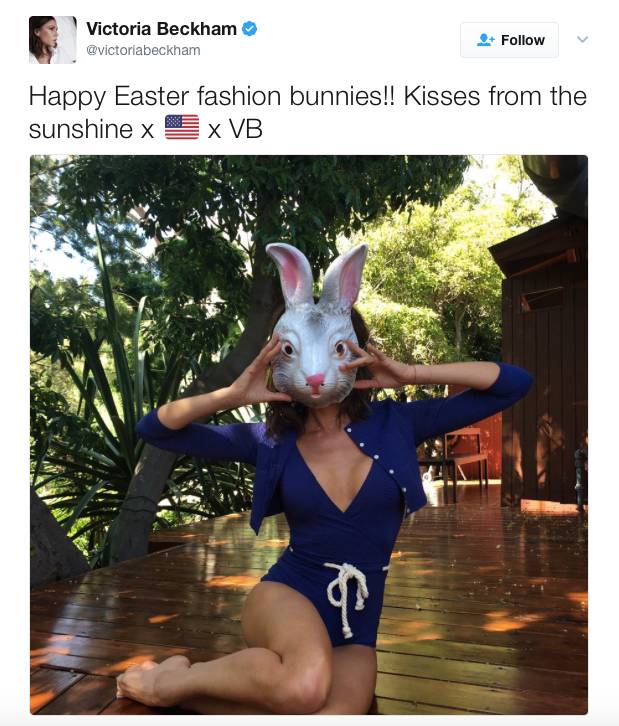Open the @victoriabeckham handle link
619x726 pixels.
143,50
